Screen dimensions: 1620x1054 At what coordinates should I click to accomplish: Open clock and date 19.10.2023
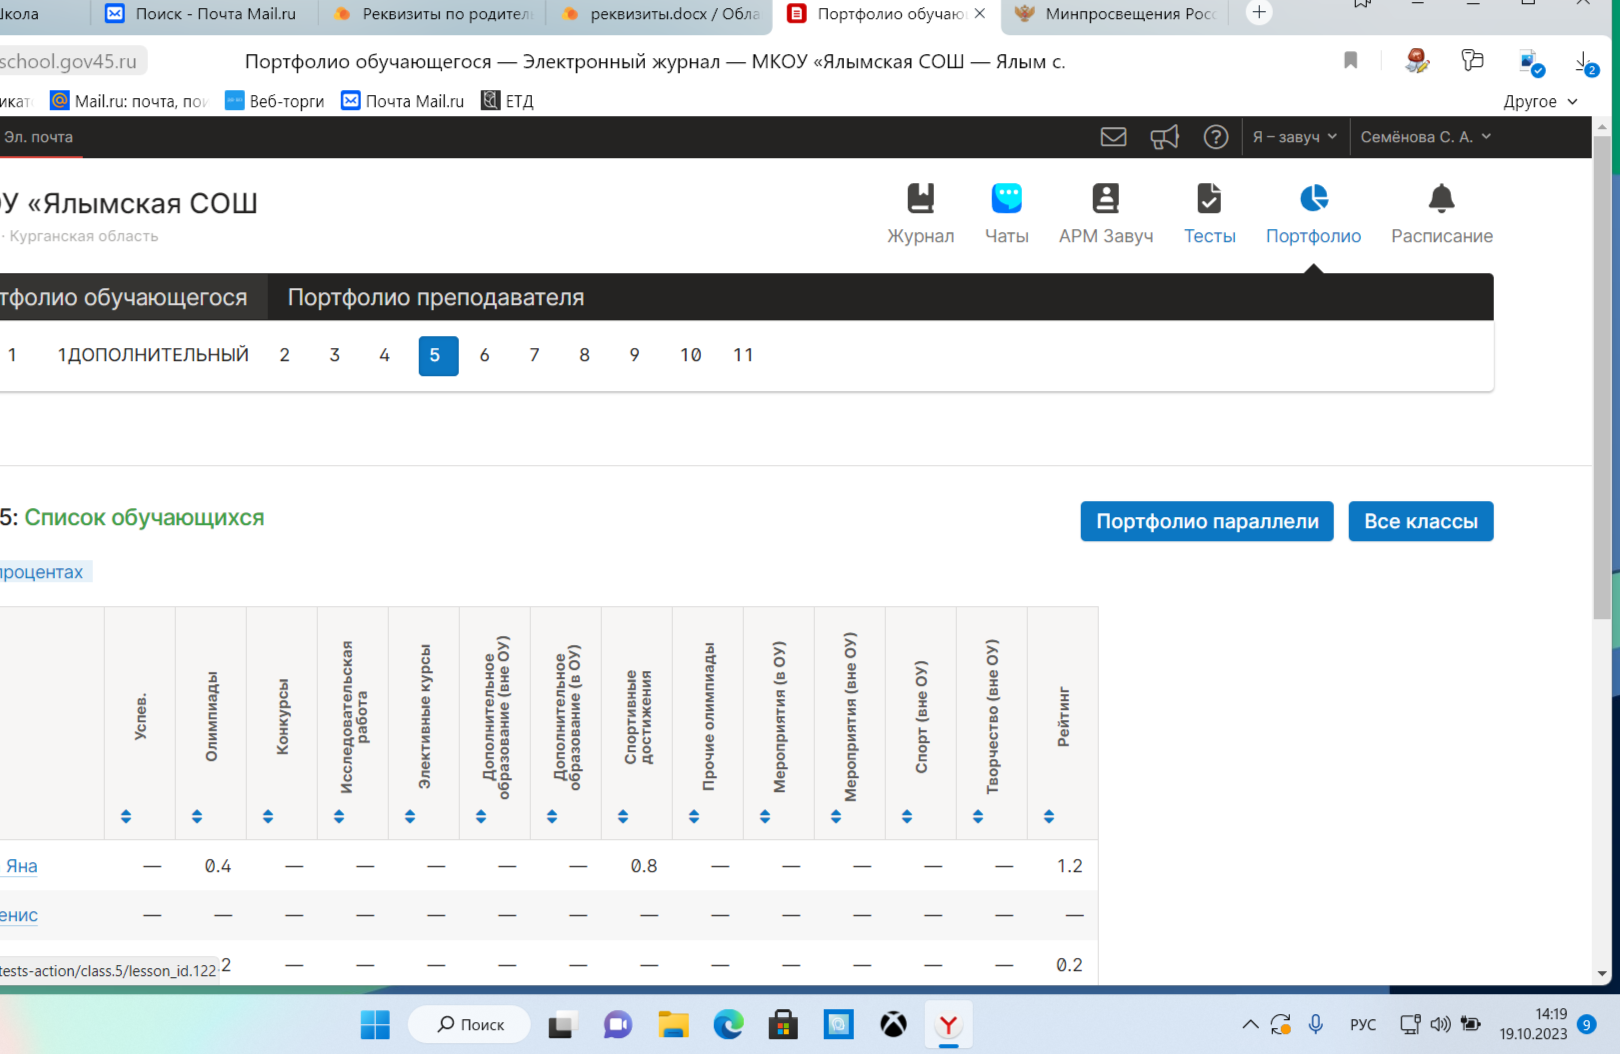(1533, 1024)
